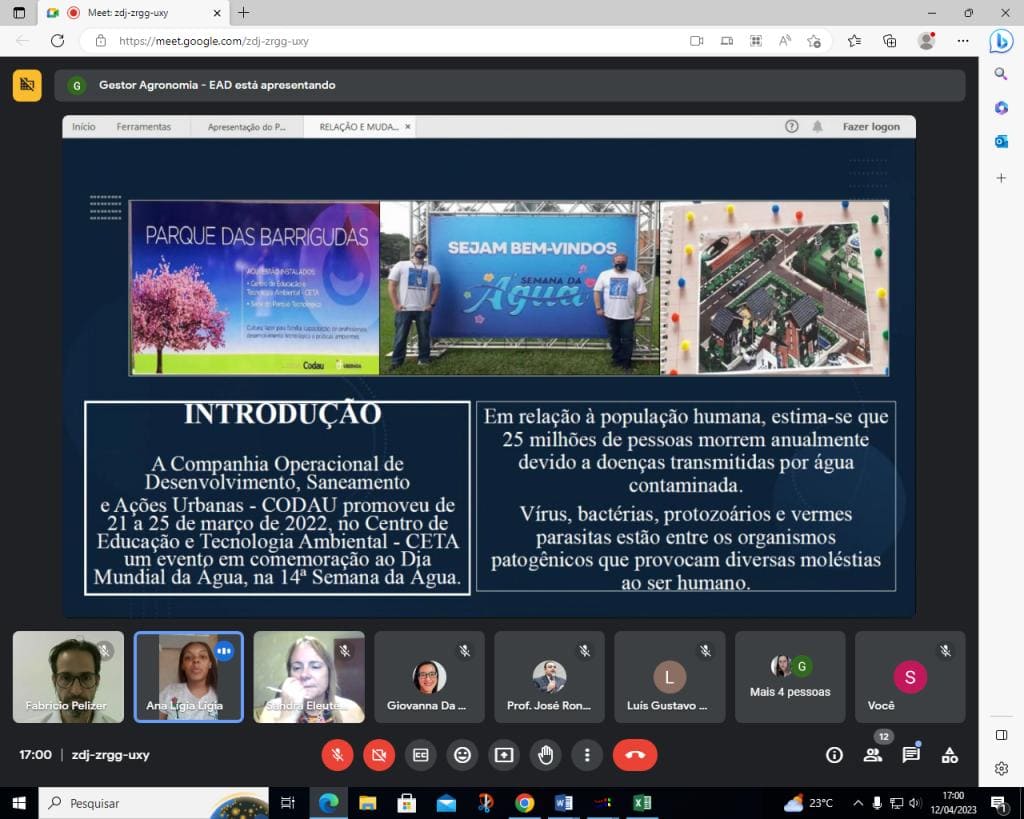Open Read aloud option in the address bar
Screen dimensions: 1024x819
[784, 41]
